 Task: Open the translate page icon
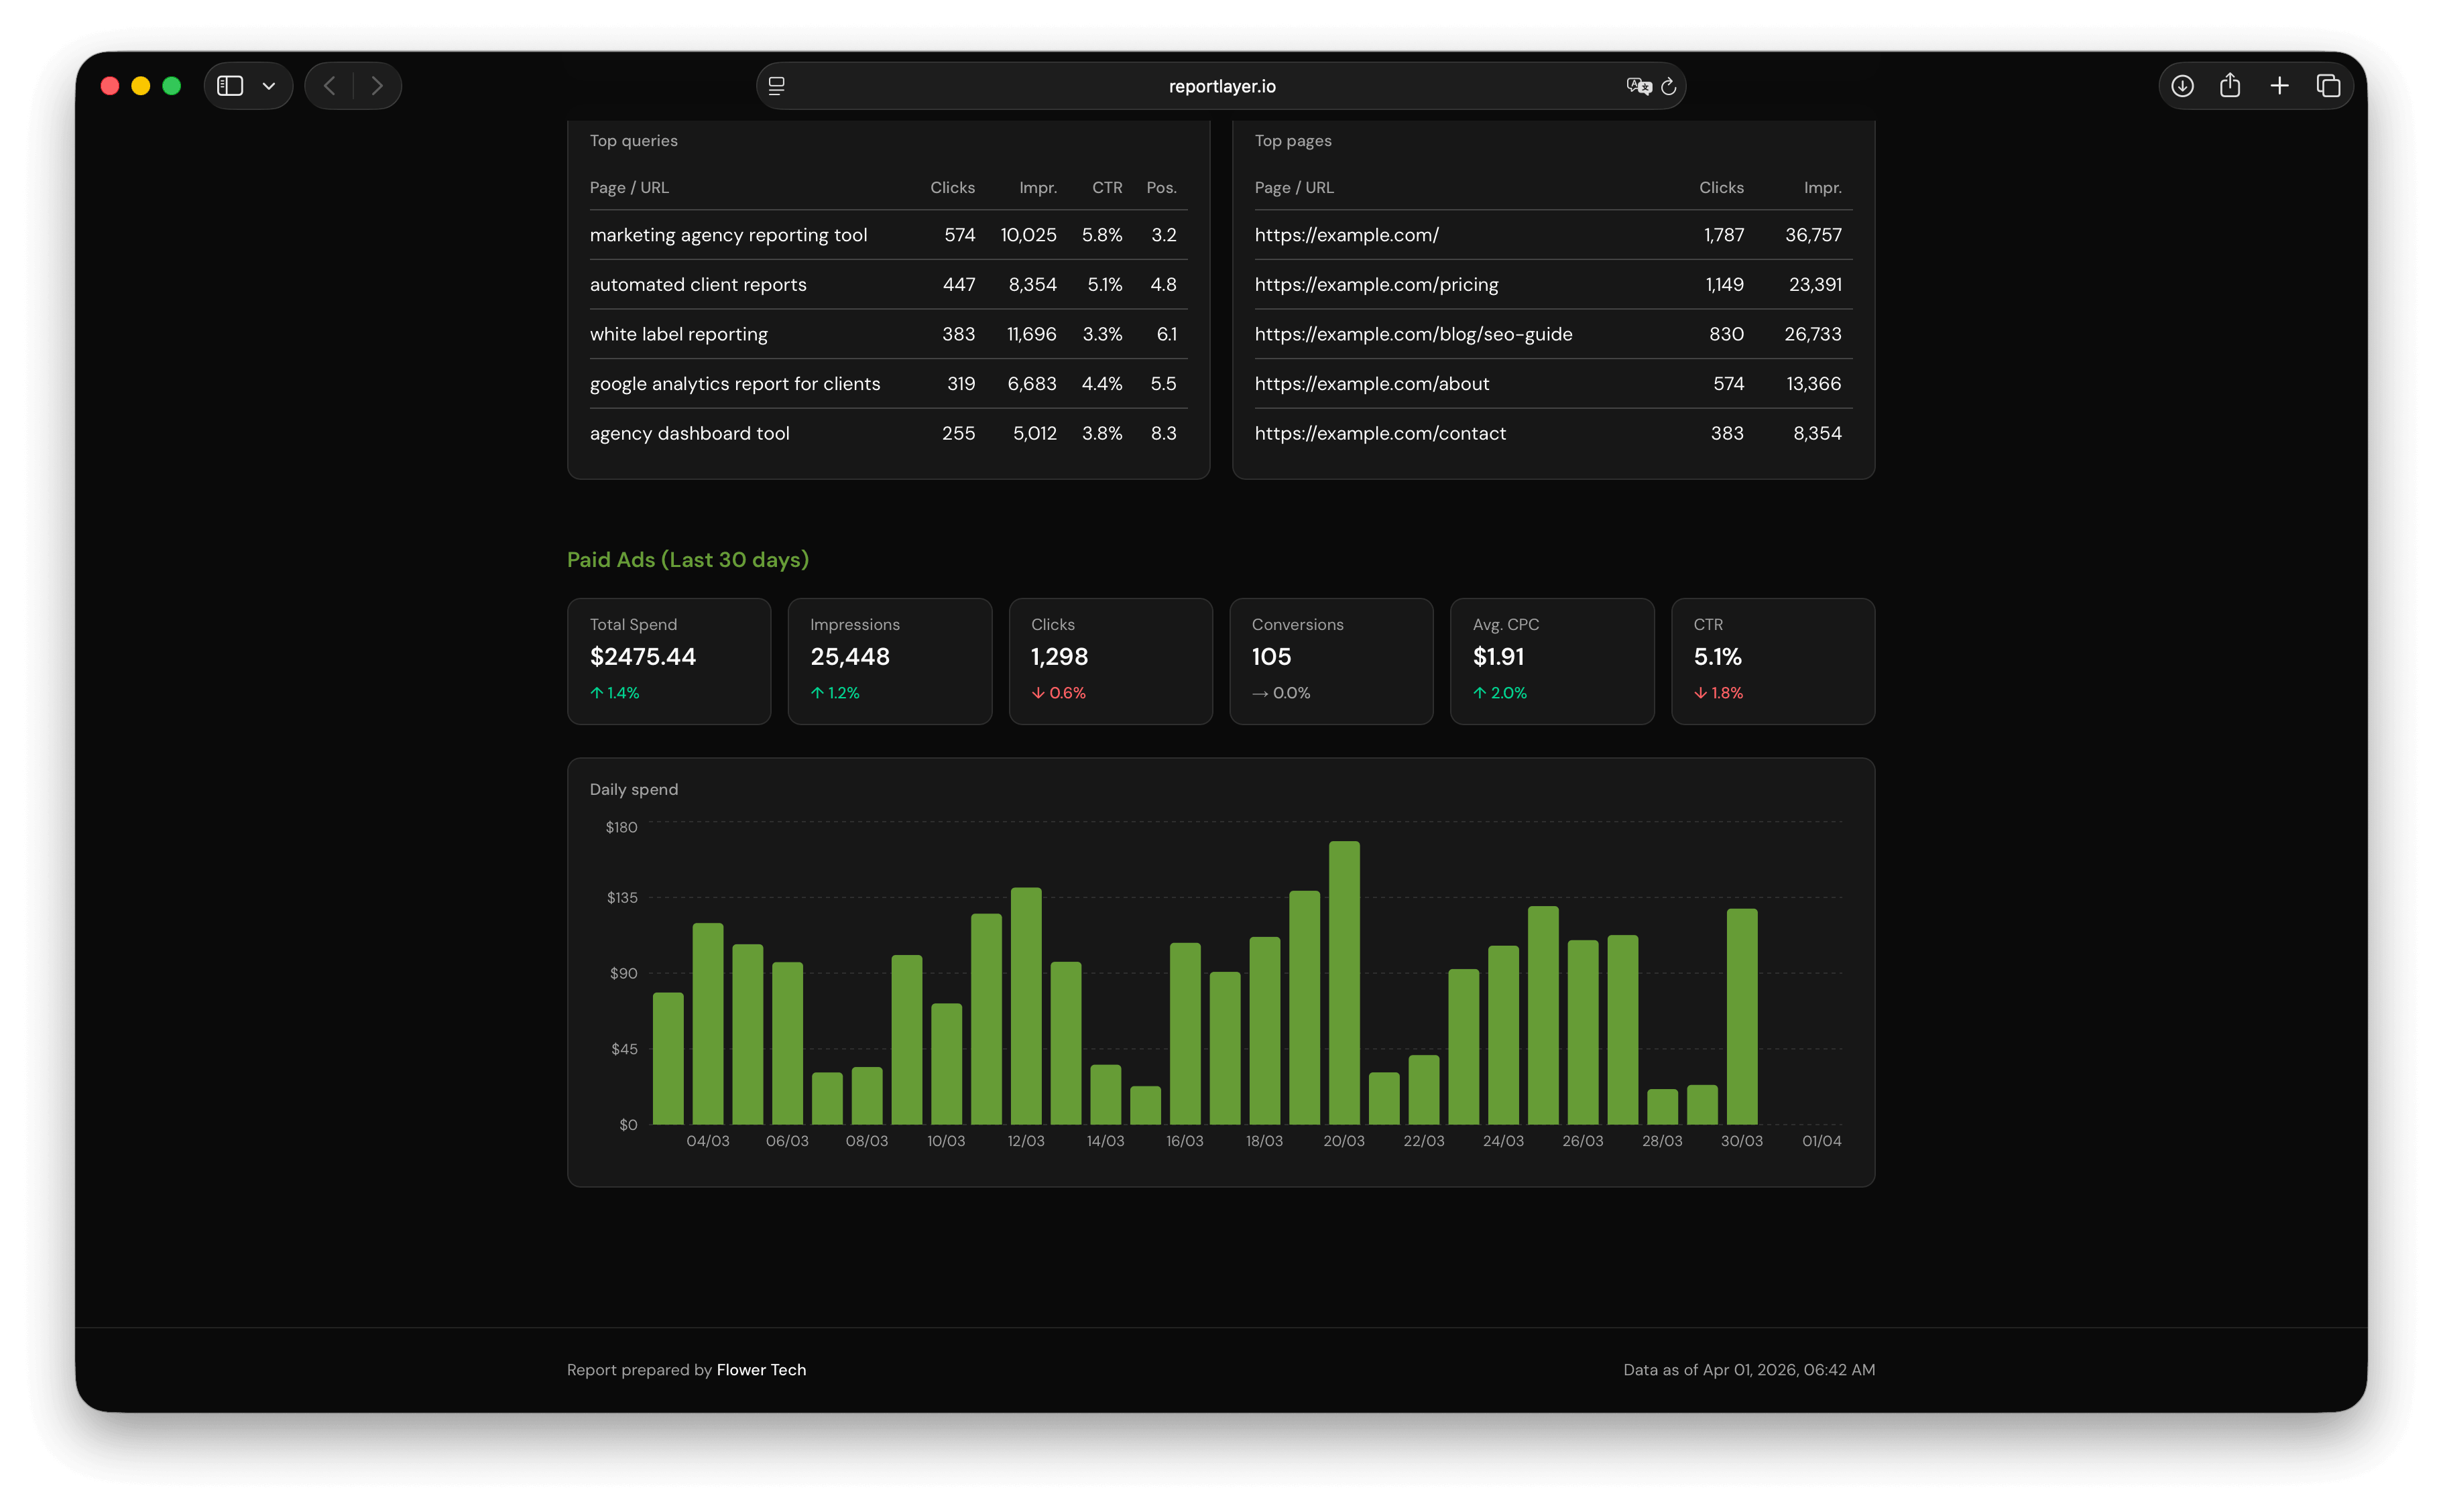point(1638,86)
